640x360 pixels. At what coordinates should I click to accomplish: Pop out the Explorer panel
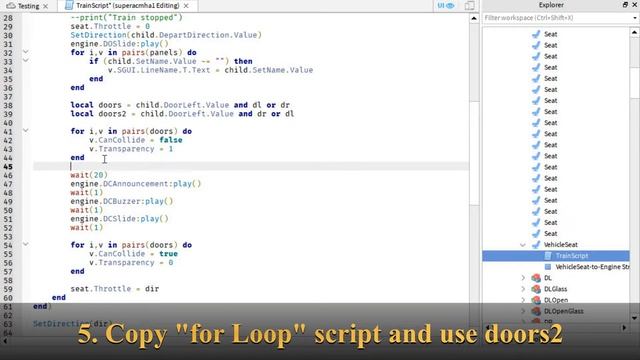625,4
